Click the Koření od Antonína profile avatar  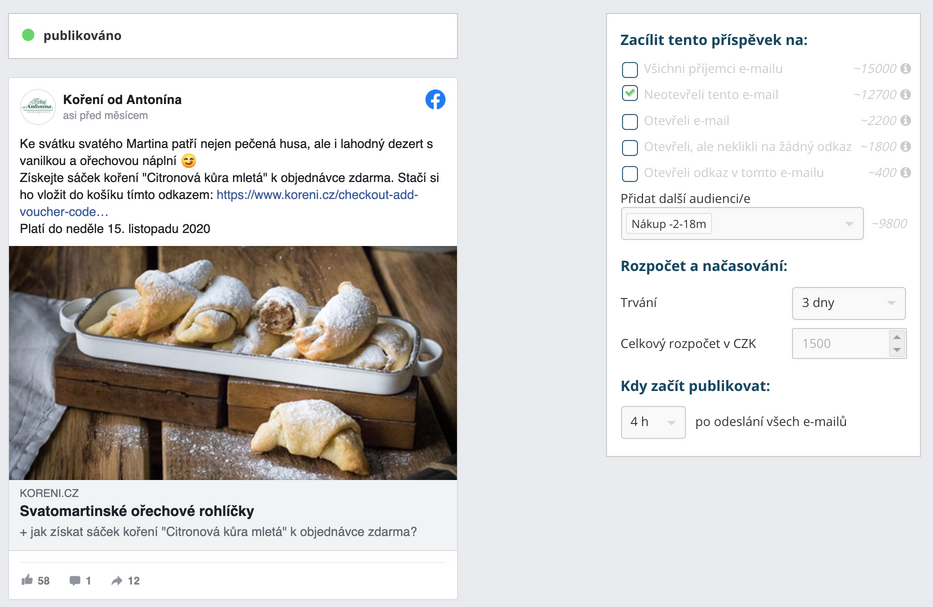pyautogui.click(x=38, y=106)
